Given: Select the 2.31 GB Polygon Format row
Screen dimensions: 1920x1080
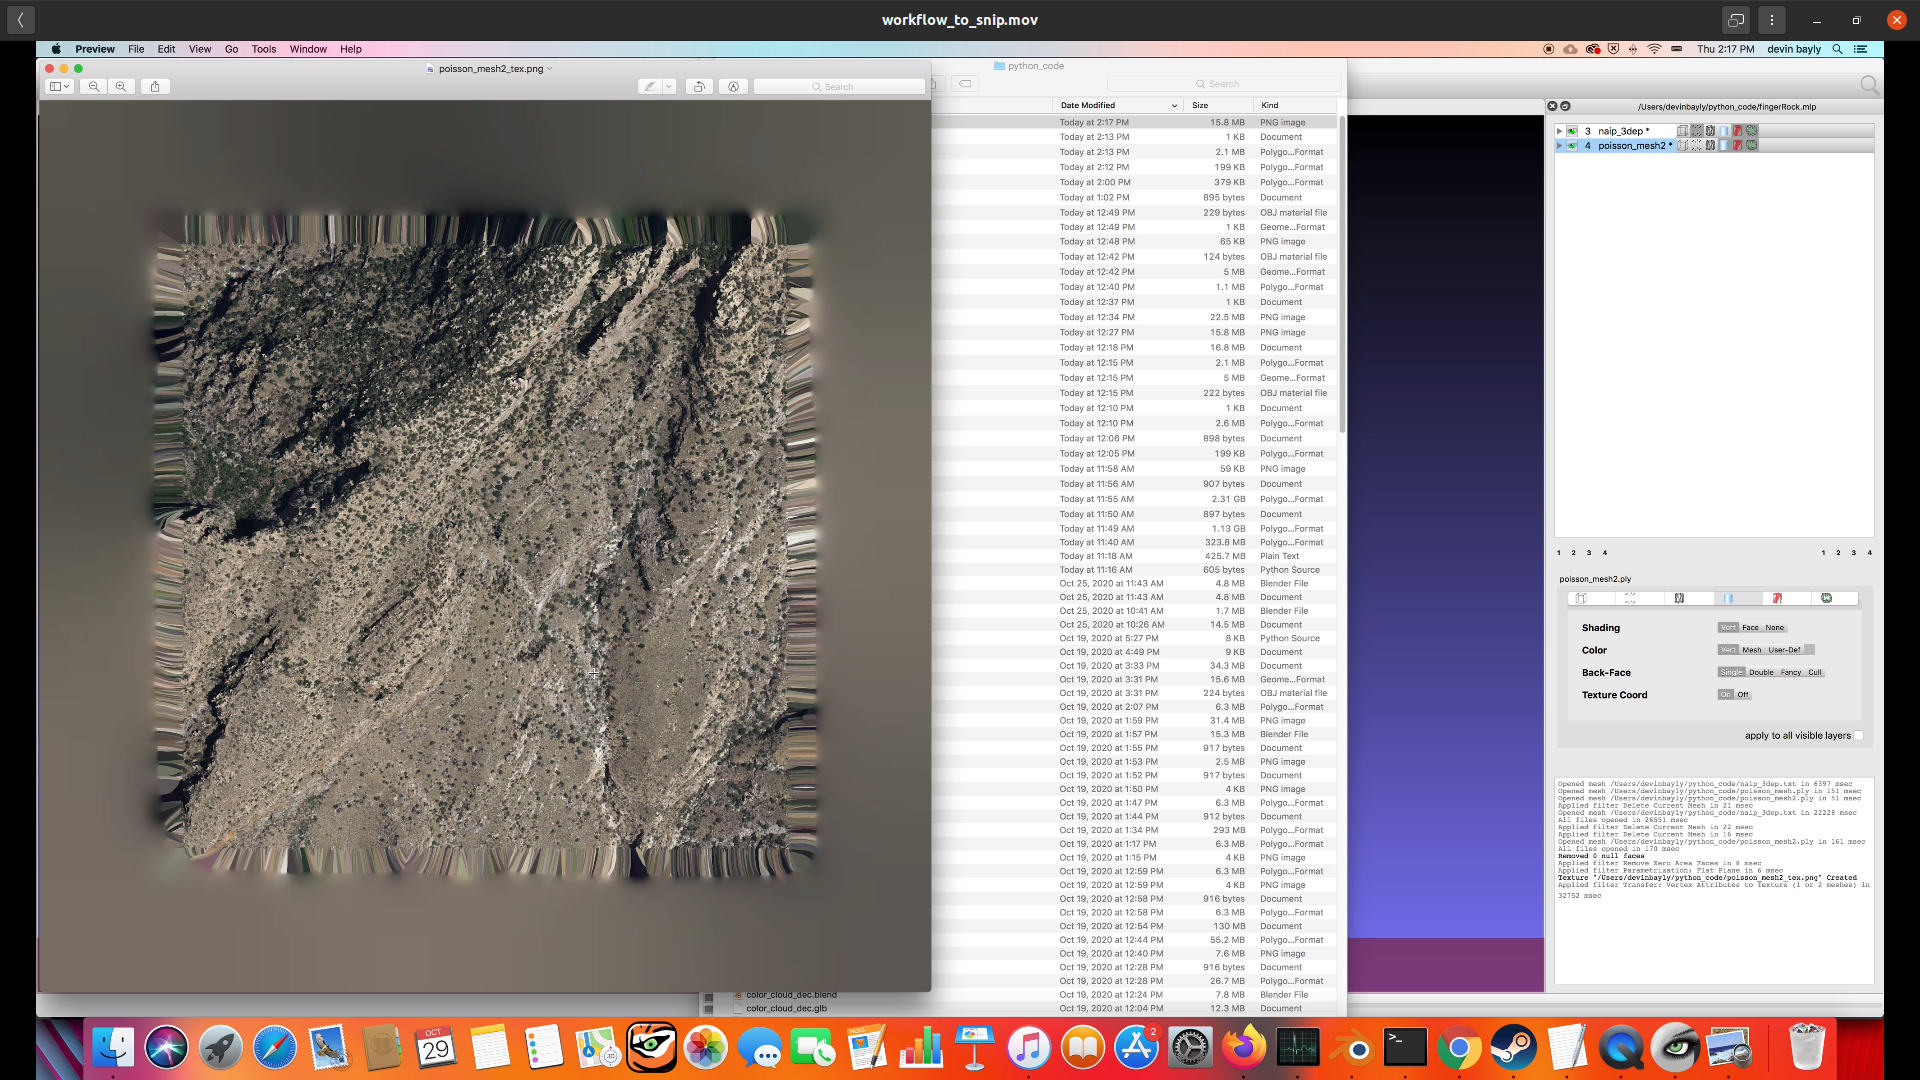Looking at the screenshot, I should [x=1135, y=499].
